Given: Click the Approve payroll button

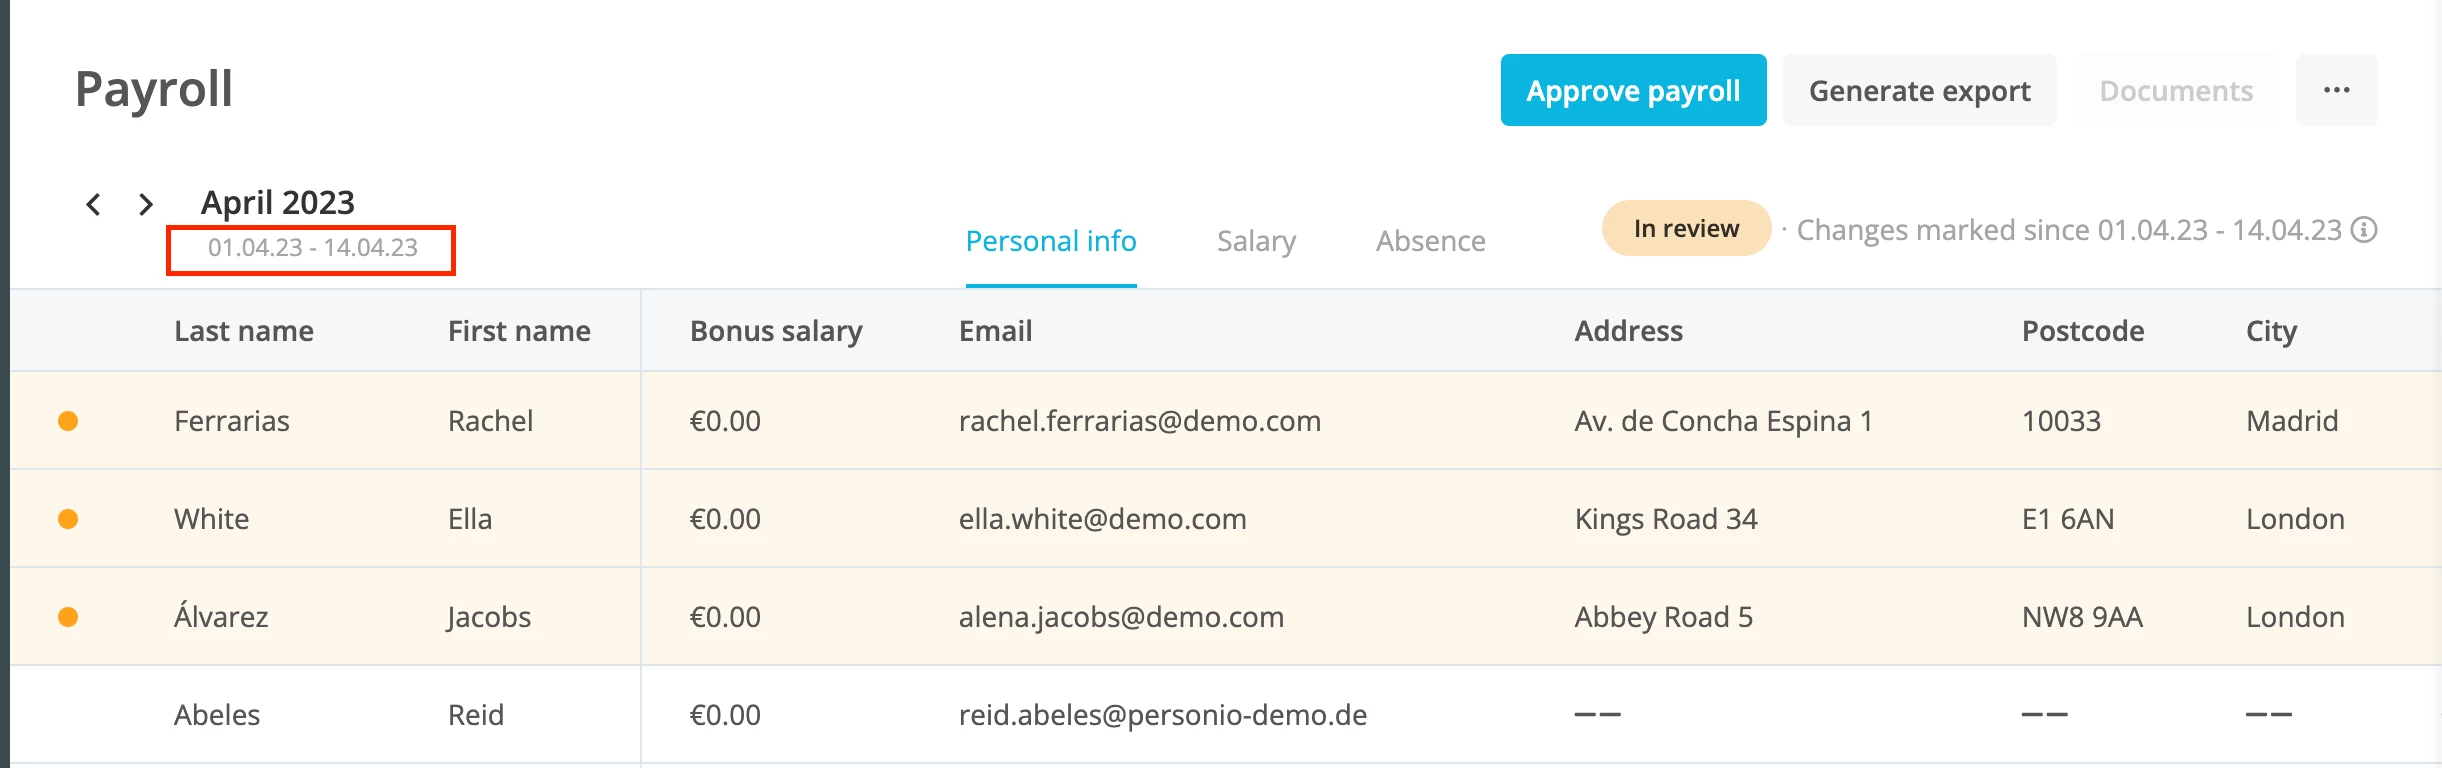Looking at the screenshot, I should click(1633, 90).
